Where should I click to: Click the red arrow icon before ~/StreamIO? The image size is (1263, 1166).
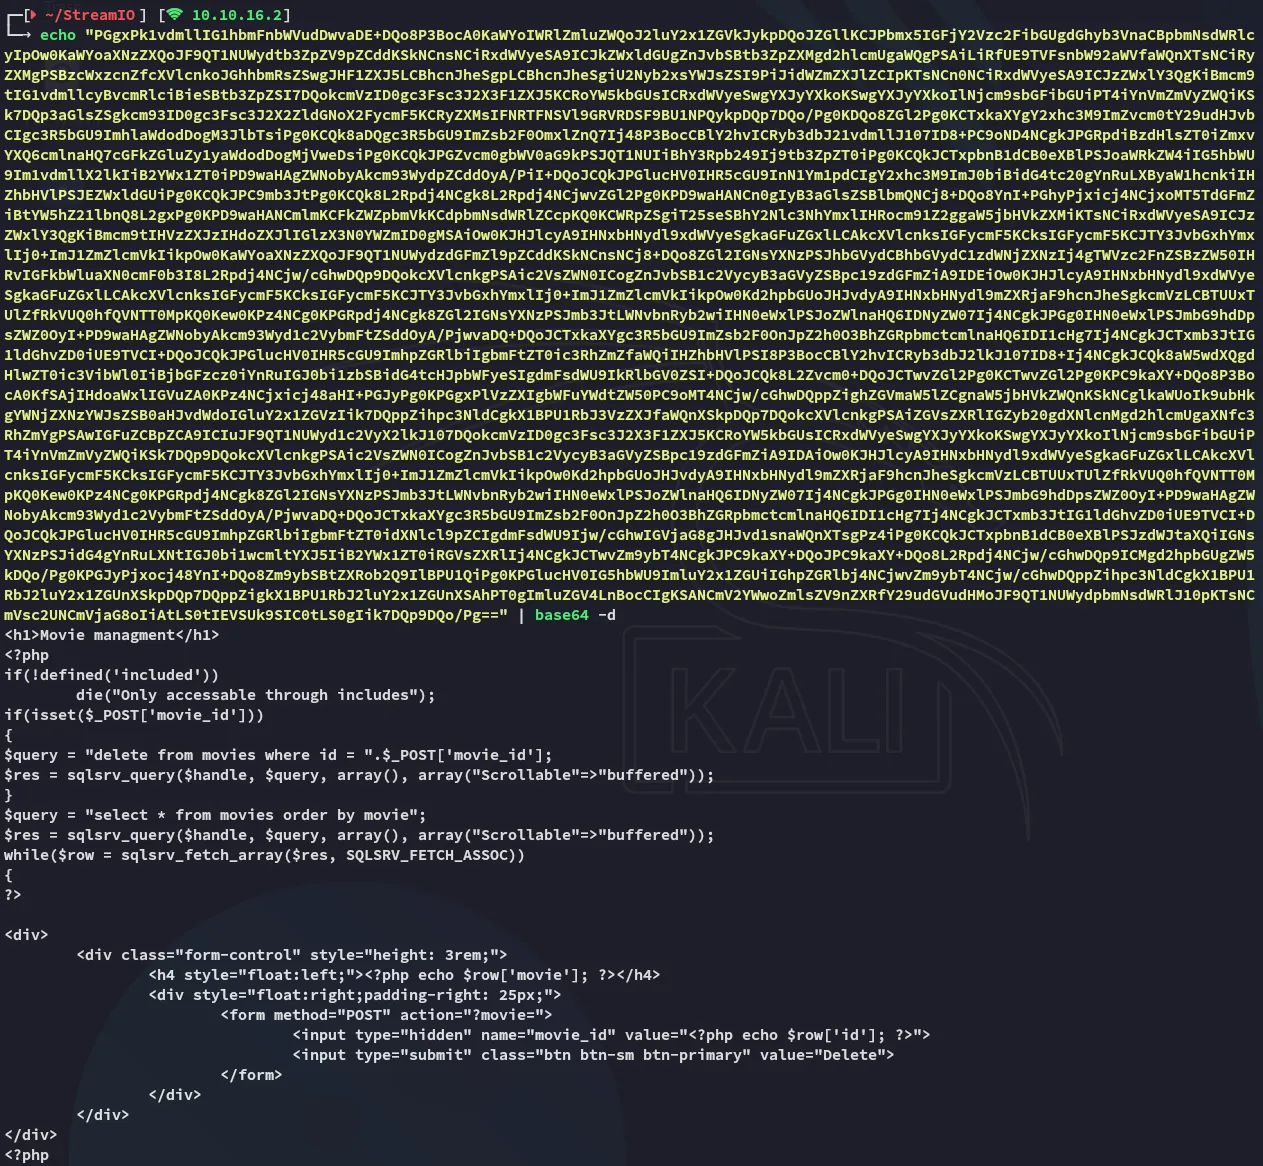[33, 15]
